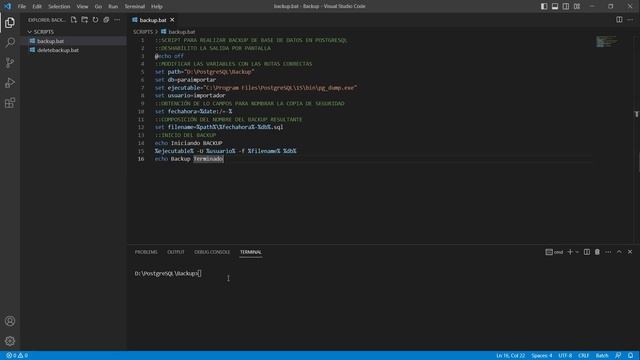Screen dimensions: 640x360
Task: Change line endings via CRLF
Action: [x=583, y=356]
